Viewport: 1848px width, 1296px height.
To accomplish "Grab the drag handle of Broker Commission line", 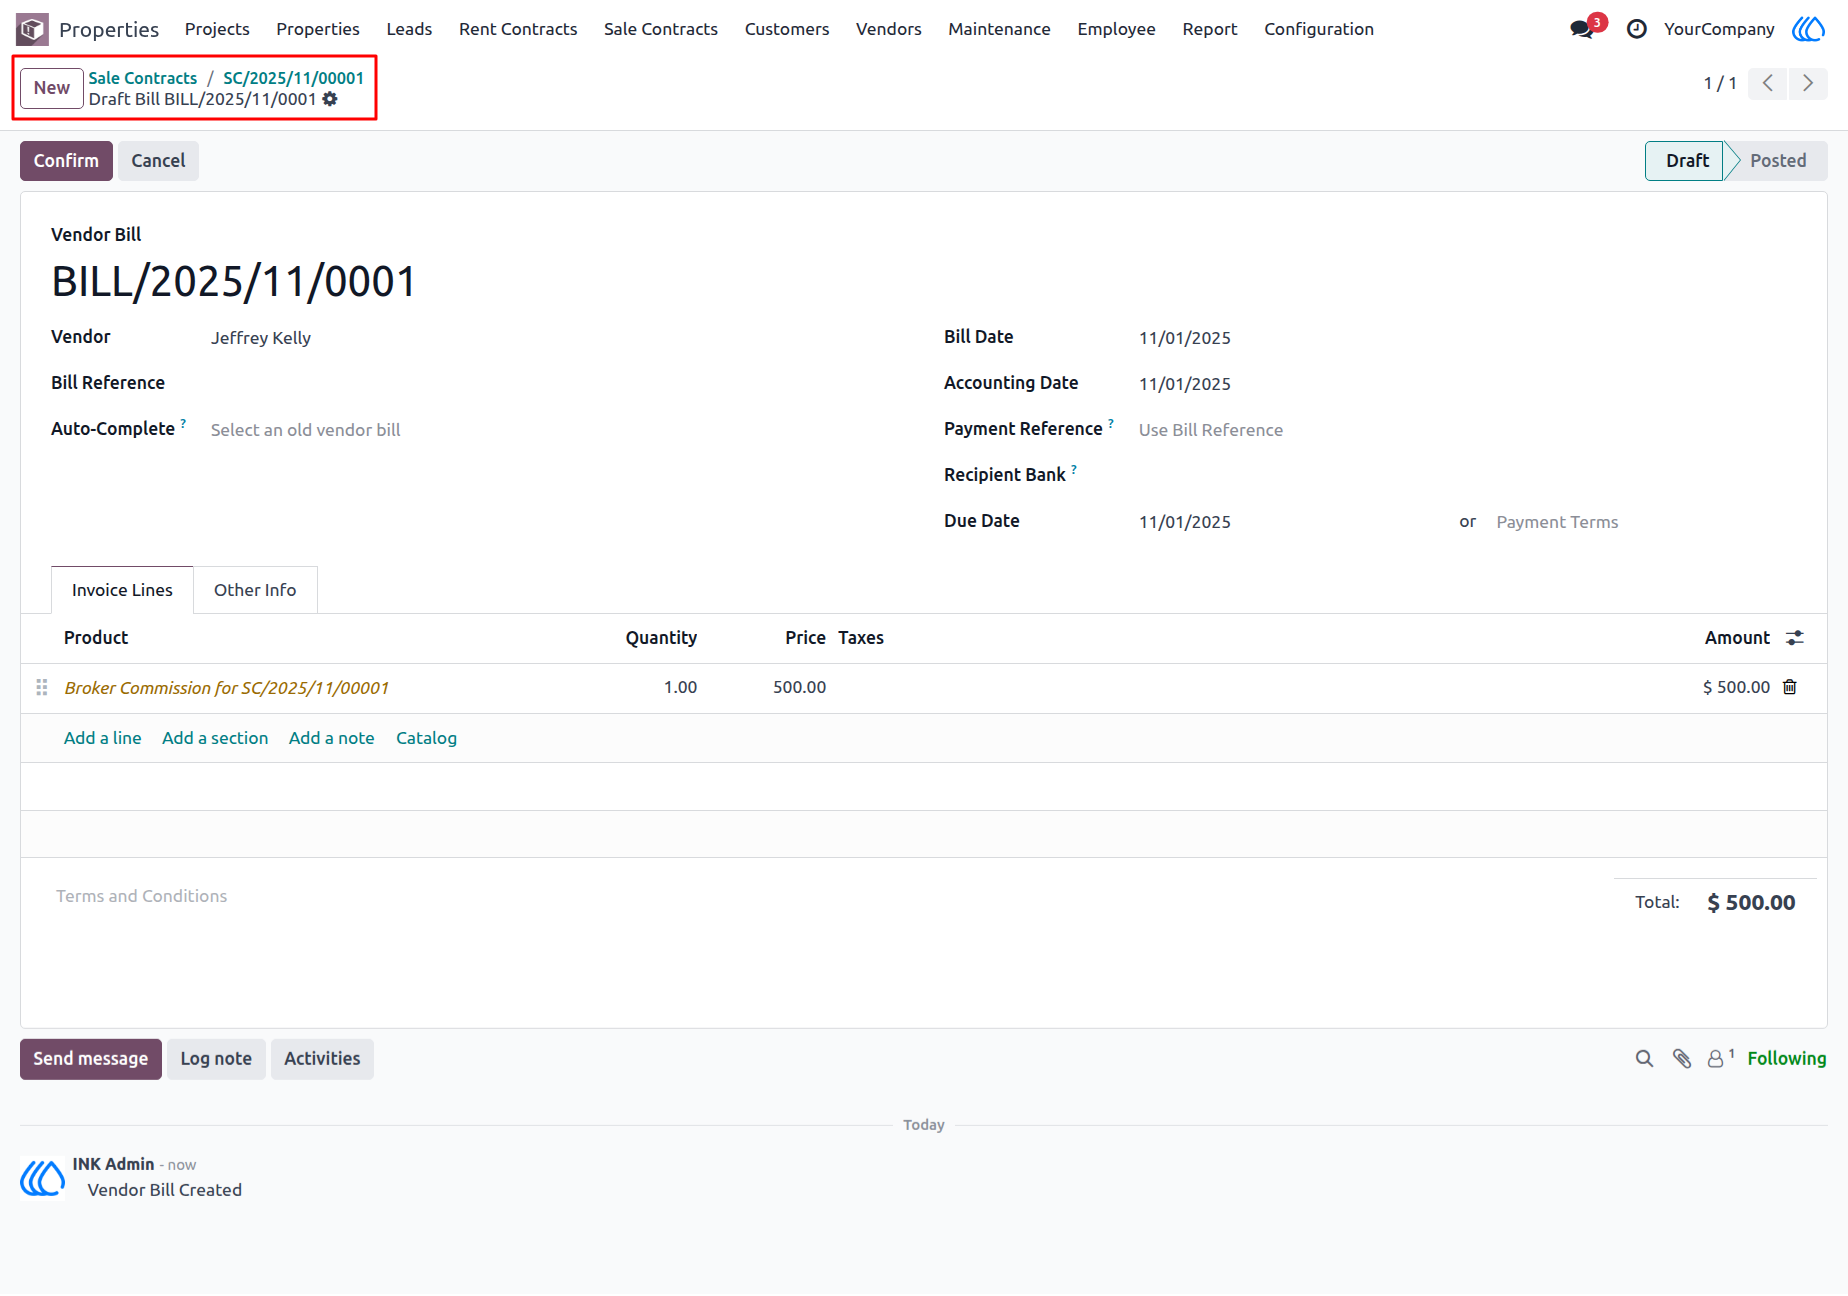I will pos(42,687).
